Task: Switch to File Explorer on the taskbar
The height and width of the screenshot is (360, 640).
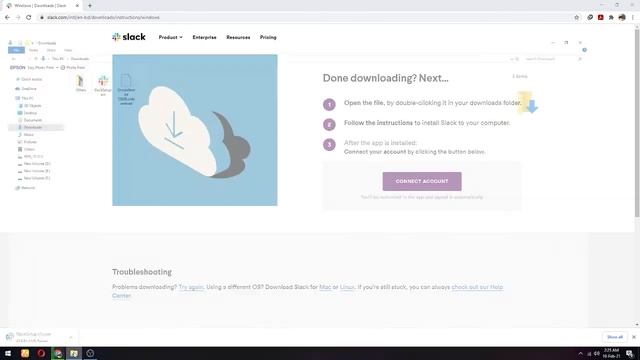Action: coord(74,353)
